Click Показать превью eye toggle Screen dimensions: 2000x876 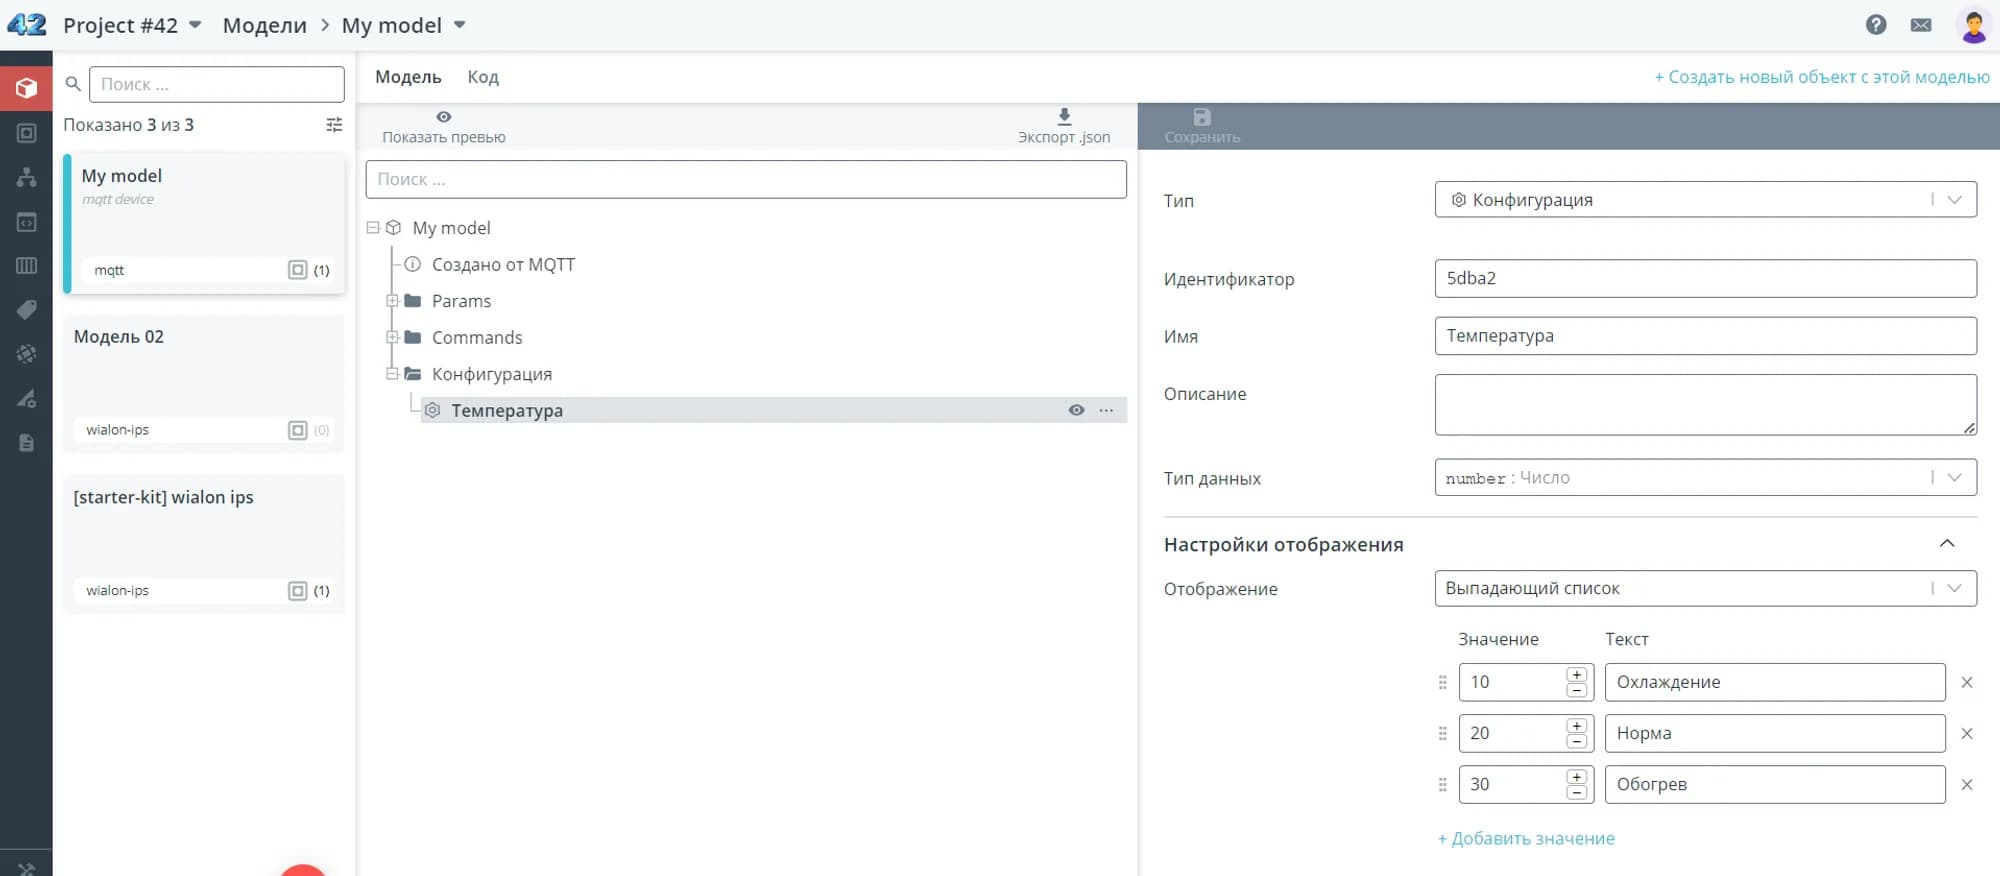click(444, 117)
